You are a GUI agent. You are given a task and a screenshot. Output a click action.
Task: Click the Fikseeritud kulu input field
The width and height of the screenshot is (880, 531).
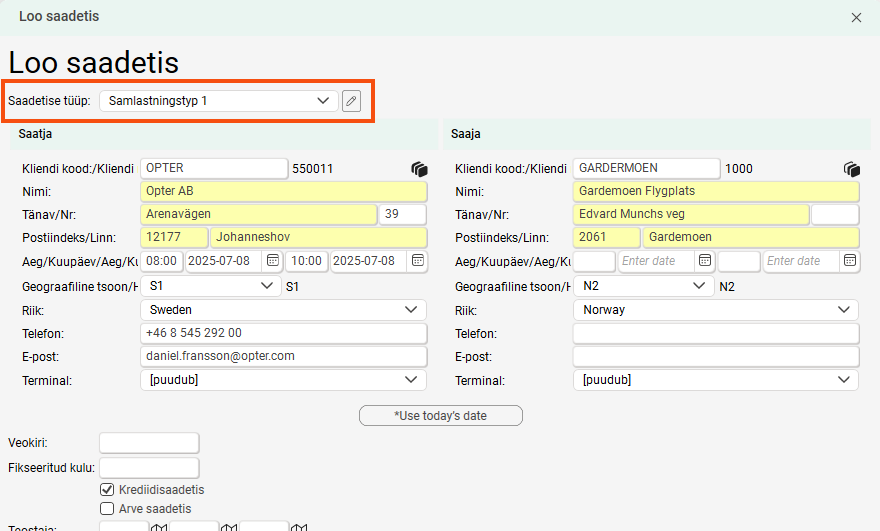pyautogui.click(x=149, y=467)
